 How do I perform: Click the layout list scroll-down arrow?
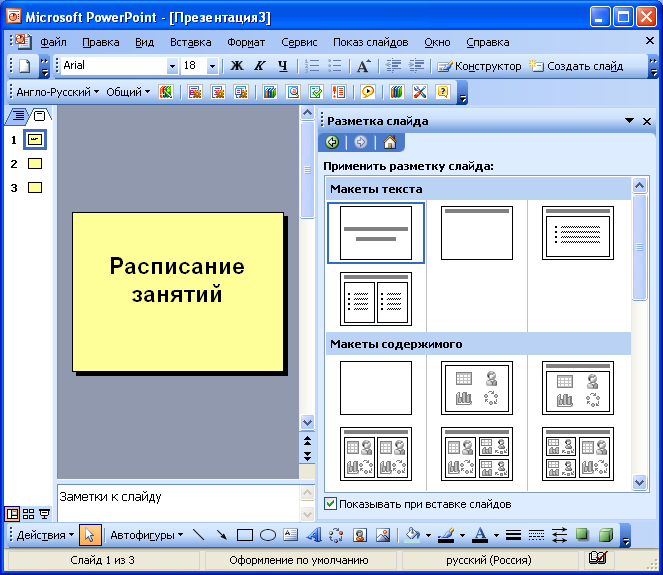[639, 482]
